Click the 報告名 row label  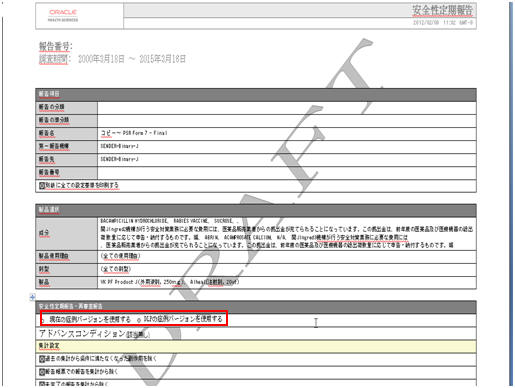(47, 133)
